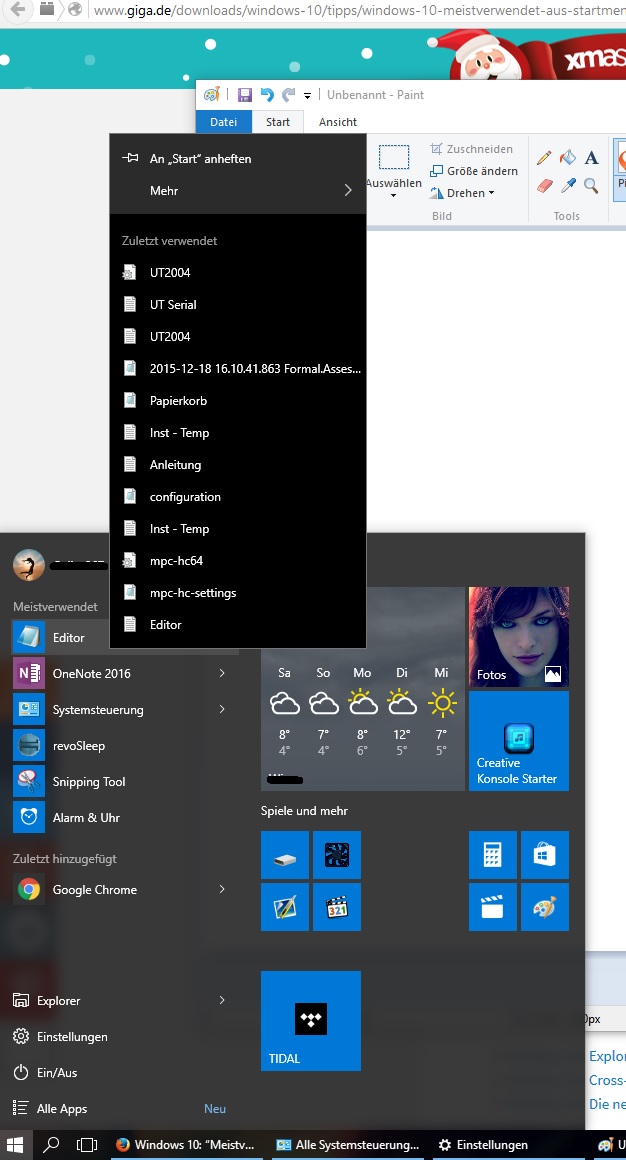Select the Magnifier tool in Paint
Image resolution: width=626 pixels, height=1160 pixels.
pos(591,185)
